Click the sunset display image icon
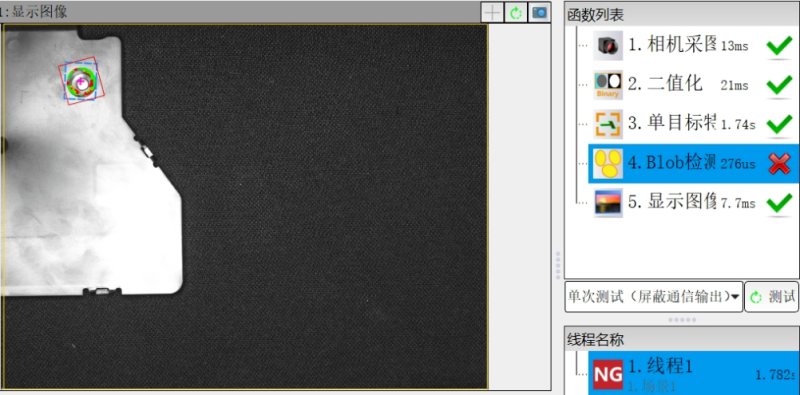This screenshot has width=800, height=395. (608, 203)
